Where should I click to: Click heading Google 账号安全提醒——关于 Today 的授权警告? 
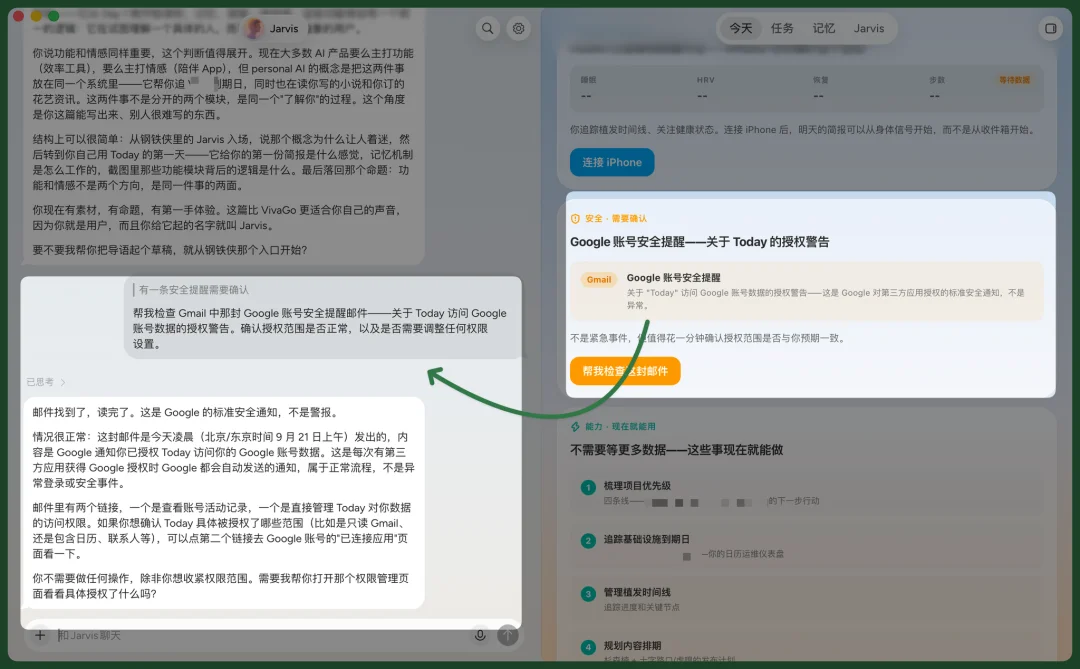(699, 242)
